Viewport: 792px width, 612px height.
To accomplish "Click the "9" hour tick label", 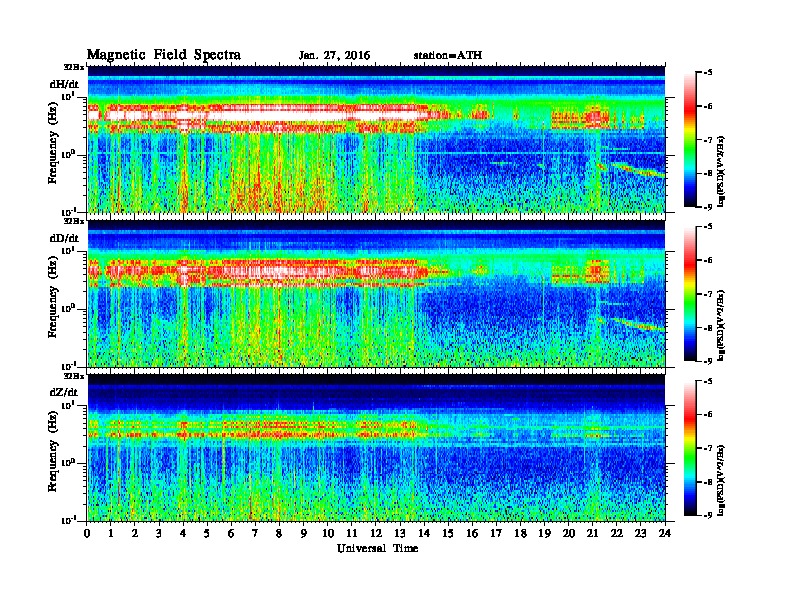I will (x=304, y=533).
